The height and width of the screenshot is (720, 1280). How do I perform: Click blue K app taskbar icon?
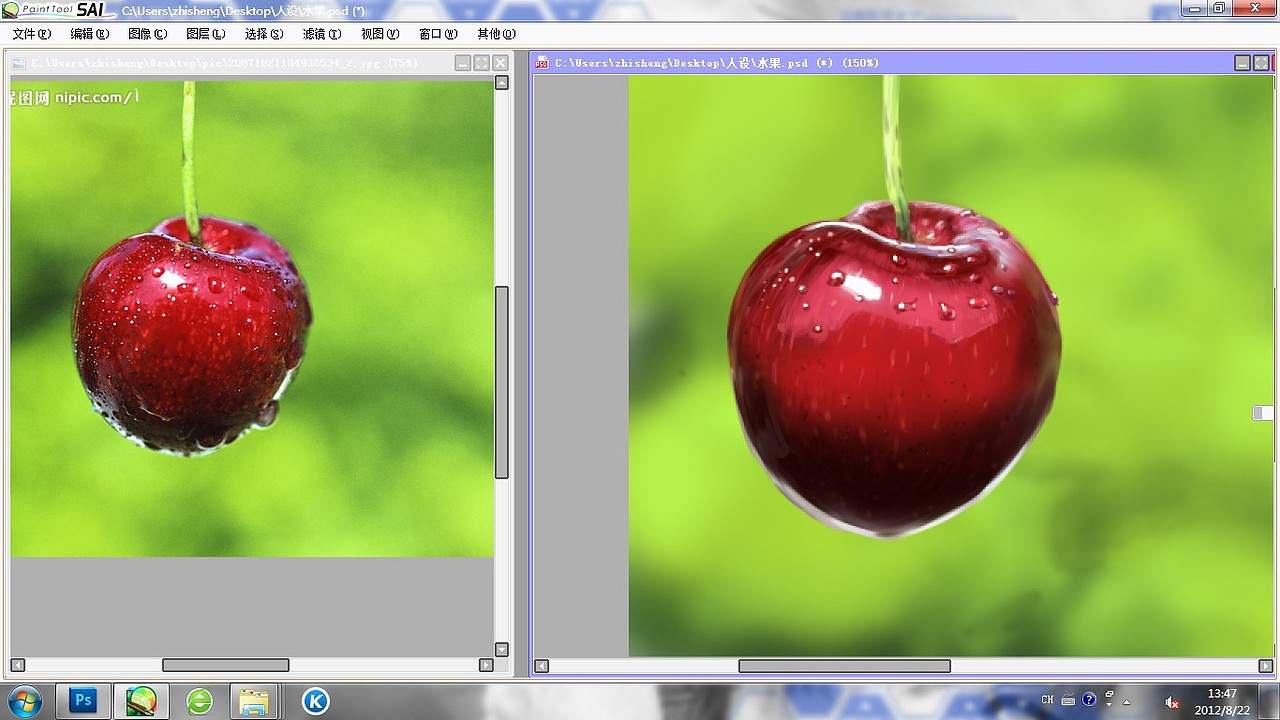(x=315, y=701)
